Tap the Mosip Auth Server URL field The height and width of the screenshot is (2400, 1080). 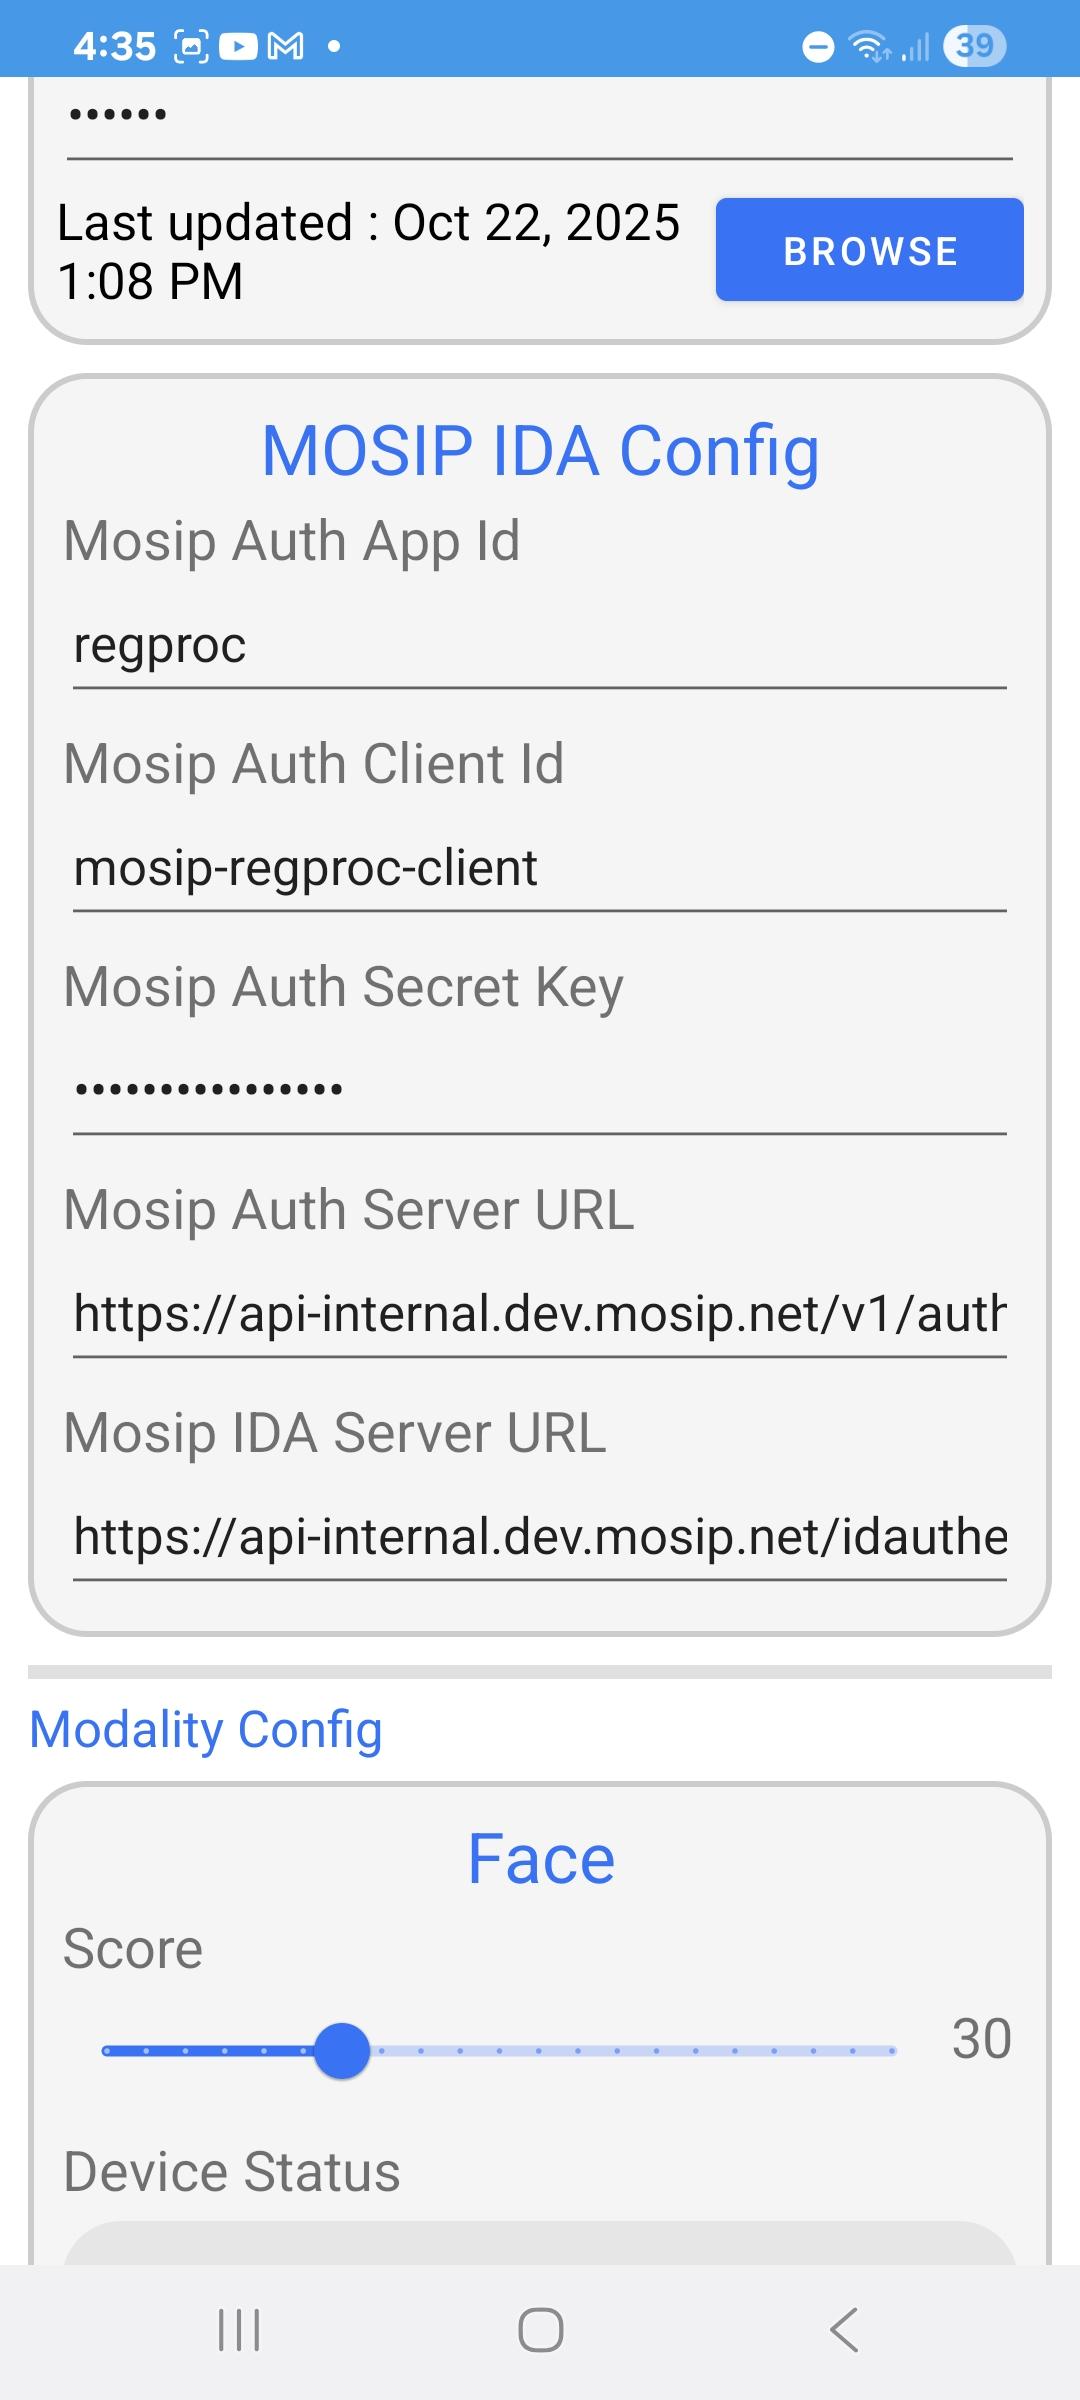(x=539, y=1313)
